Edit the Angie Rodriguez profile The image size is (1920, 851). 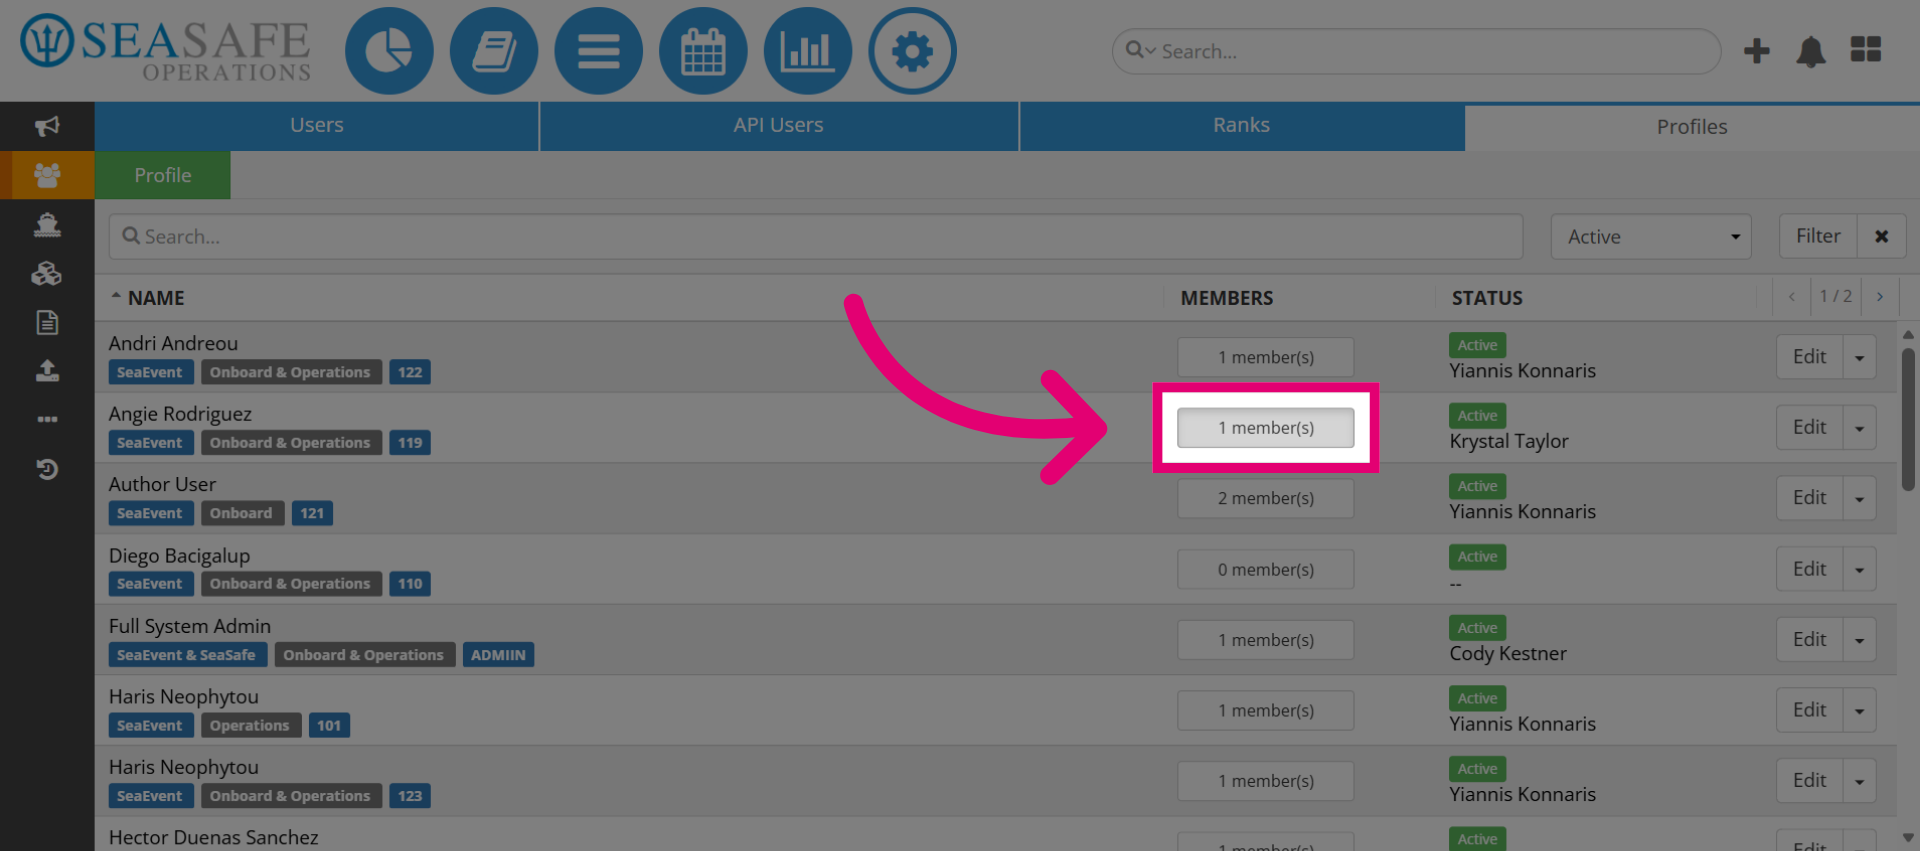click(x=1810, y=427)
